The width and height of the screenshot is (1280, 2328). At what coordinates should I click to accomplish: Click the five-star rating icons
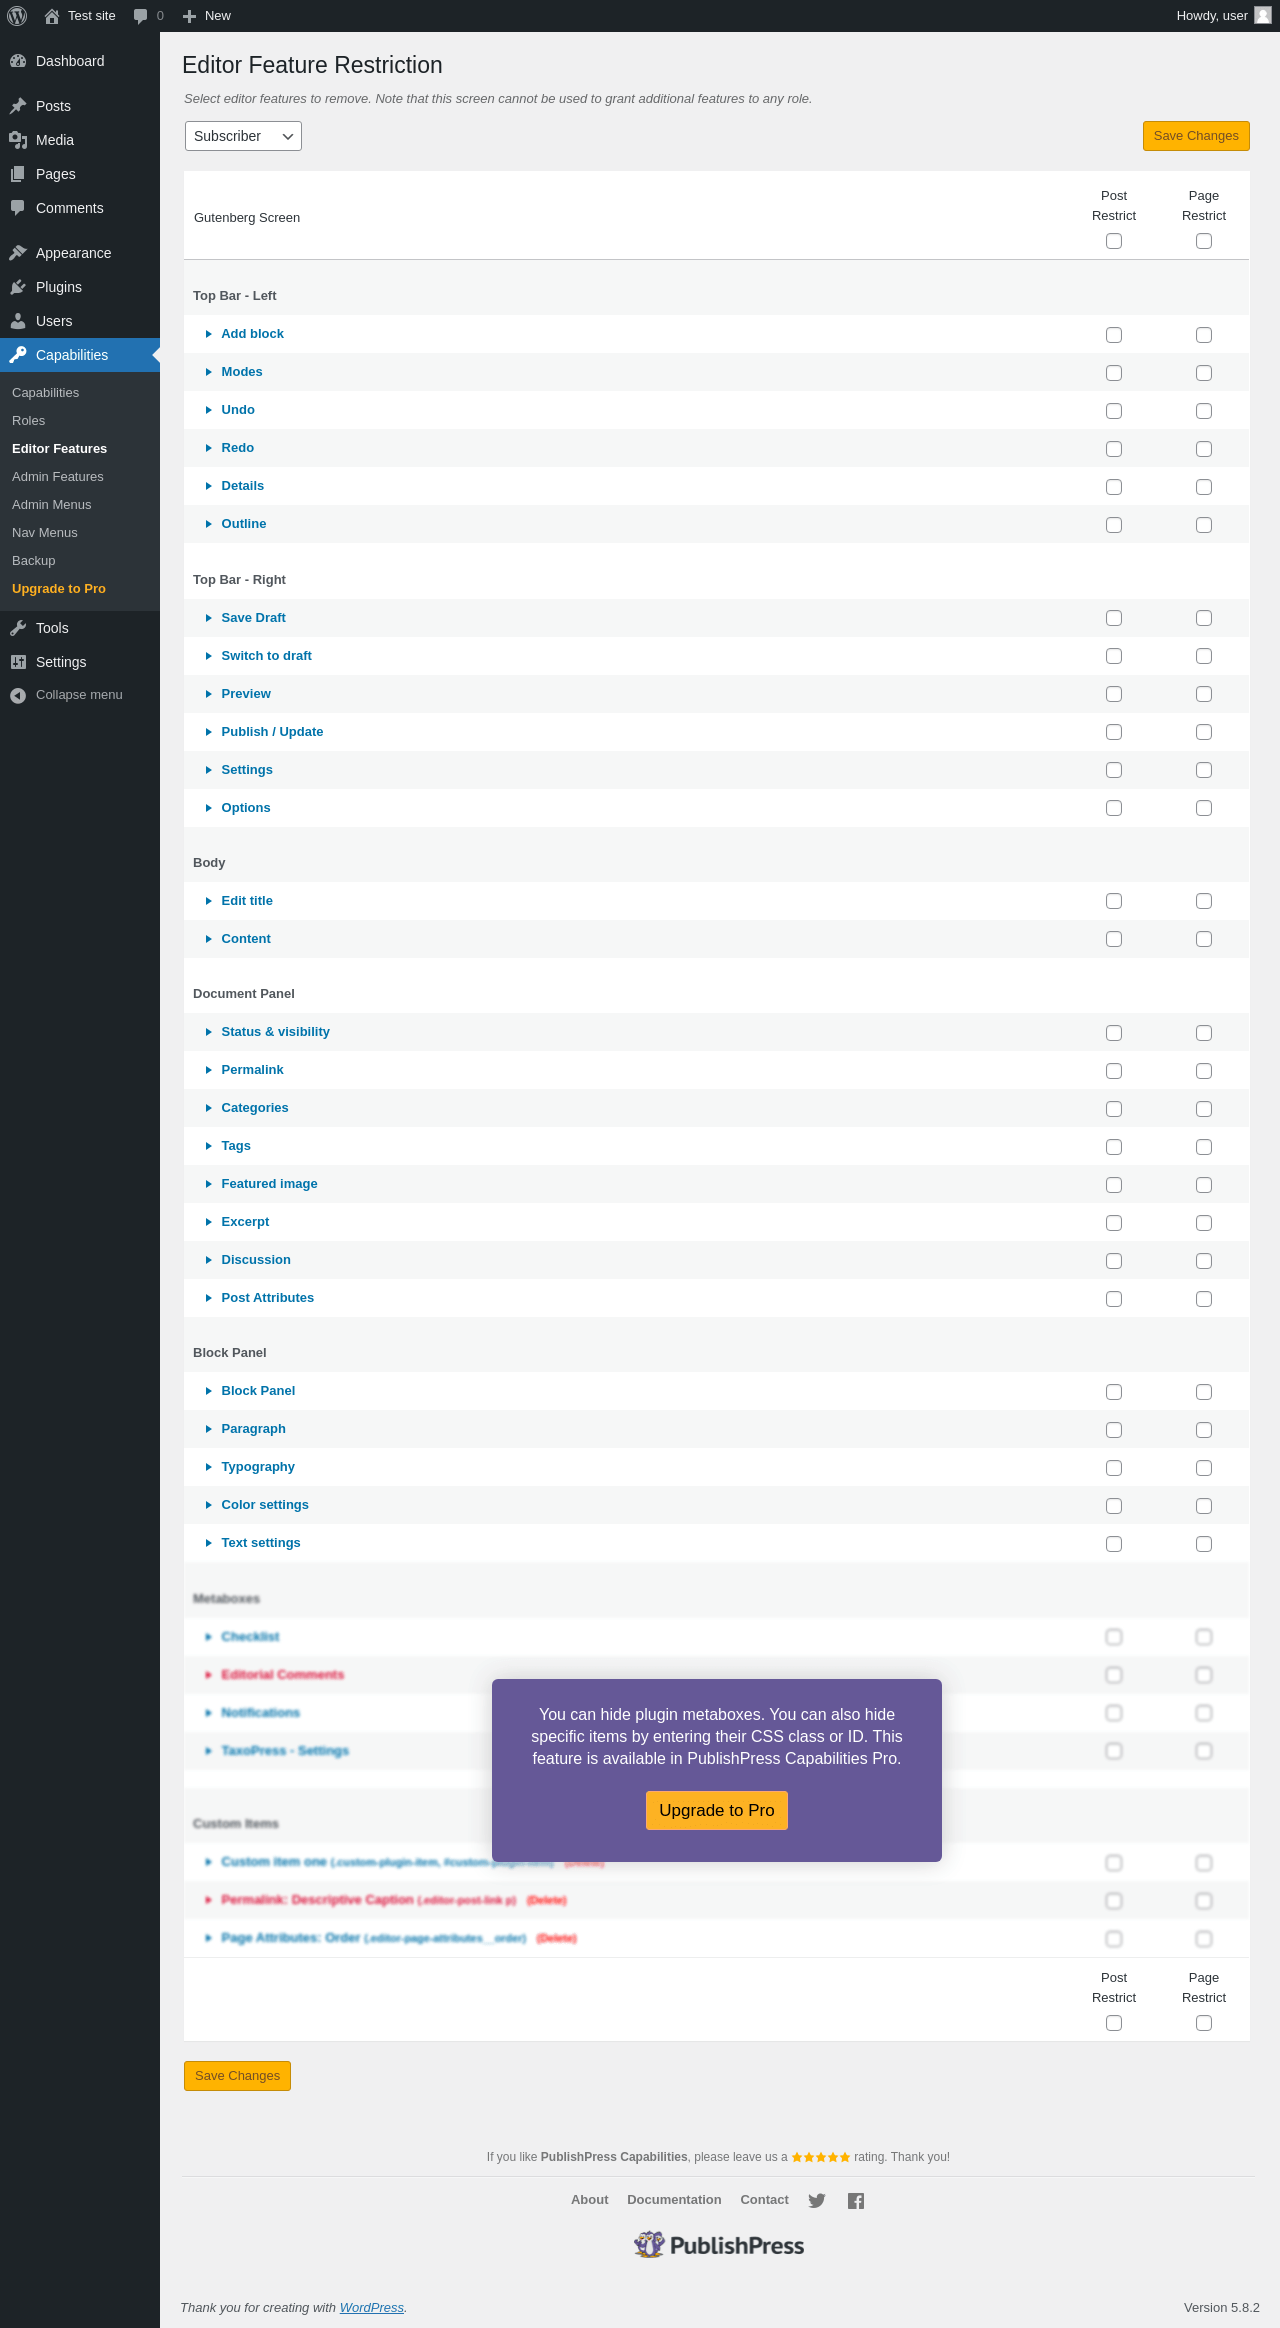[821, 2157]
